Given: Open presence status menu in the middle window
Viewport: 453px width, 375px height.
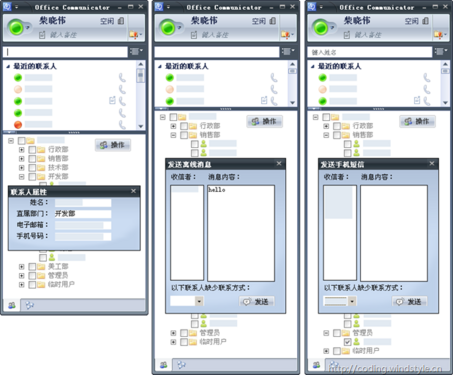Looking at the screenshot, I should click(168, 28).
